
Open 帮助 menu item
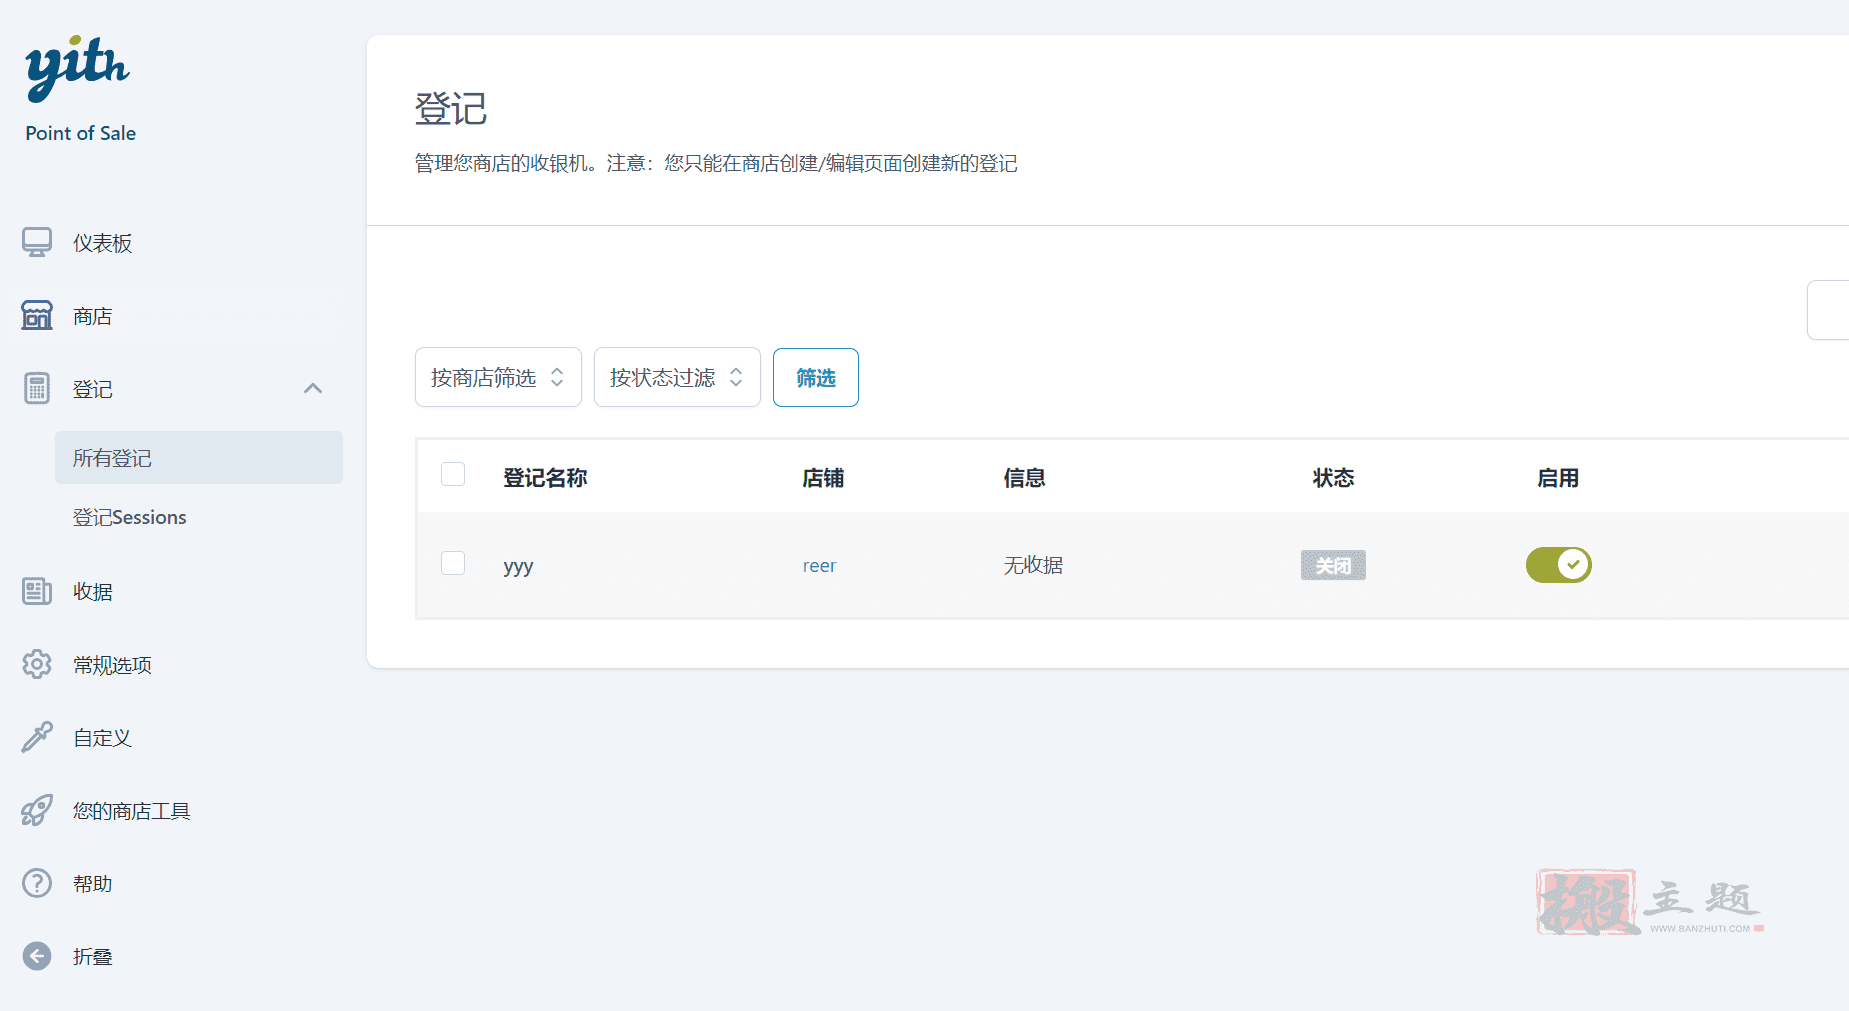click(x=92, y=884)
